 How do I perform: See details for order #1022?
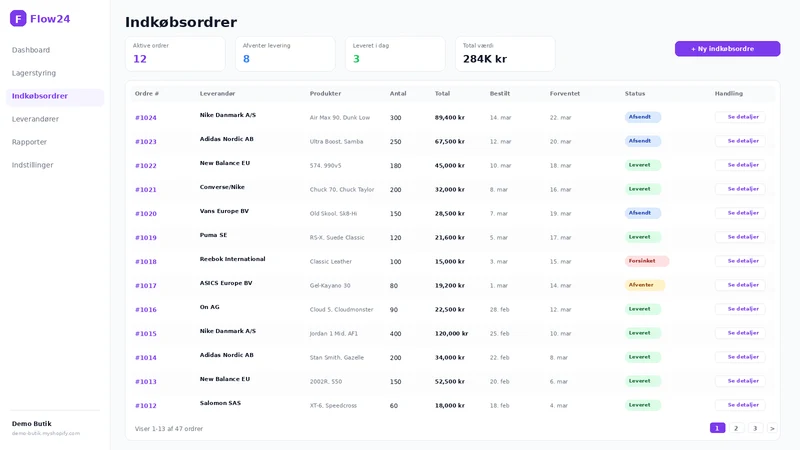click(740, 165)
